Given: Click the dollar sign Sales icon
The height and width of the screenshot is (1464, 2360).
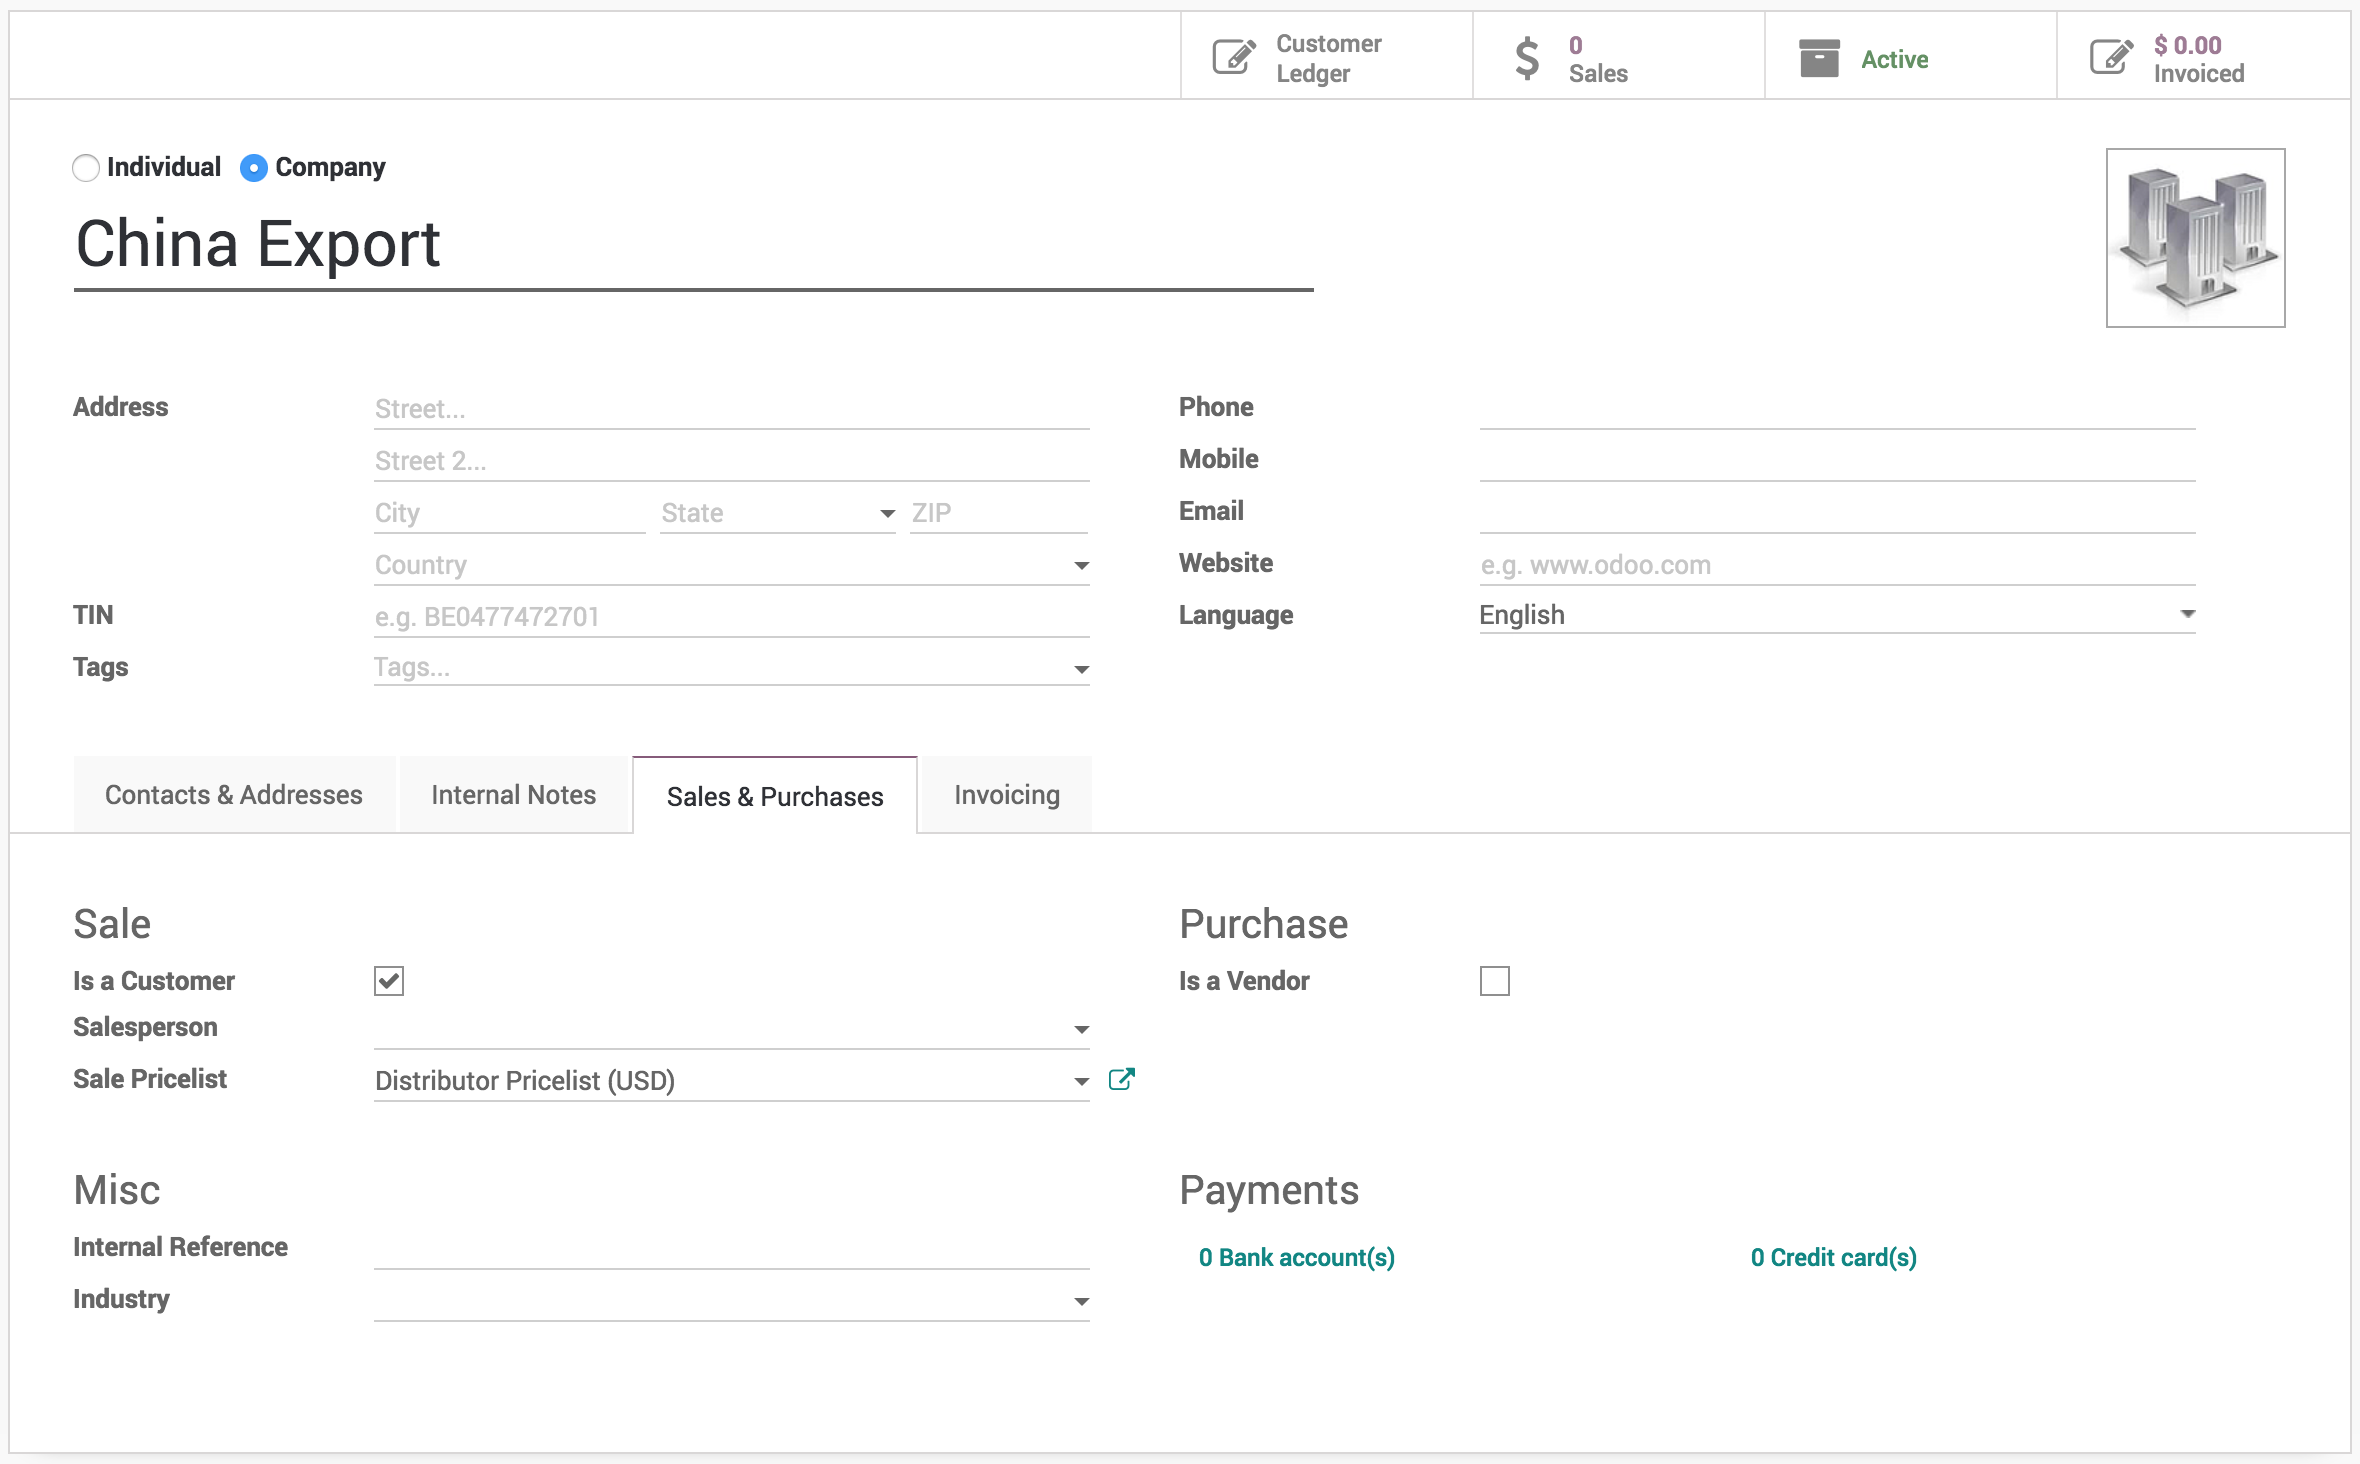Looking at the screenshot, I should (1526, 57).
